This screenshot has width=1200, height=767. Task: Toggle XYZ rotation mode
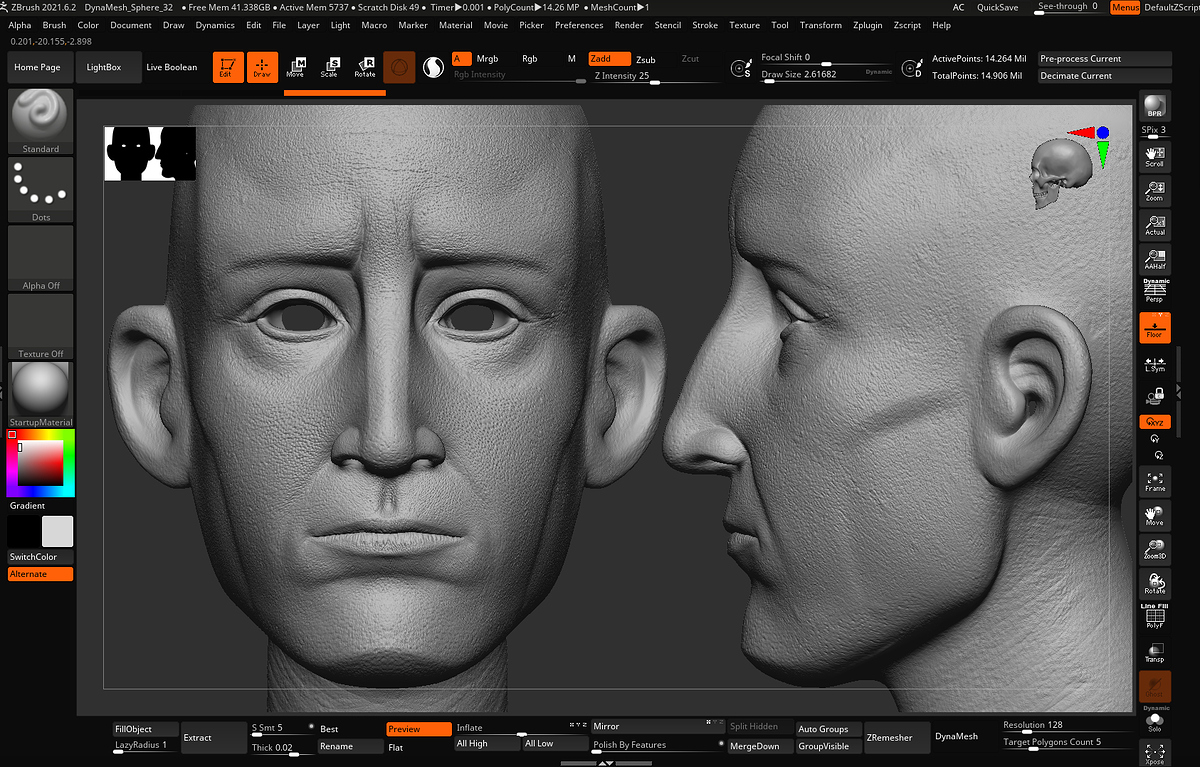pyautogui.click(x=1155, y=422)
